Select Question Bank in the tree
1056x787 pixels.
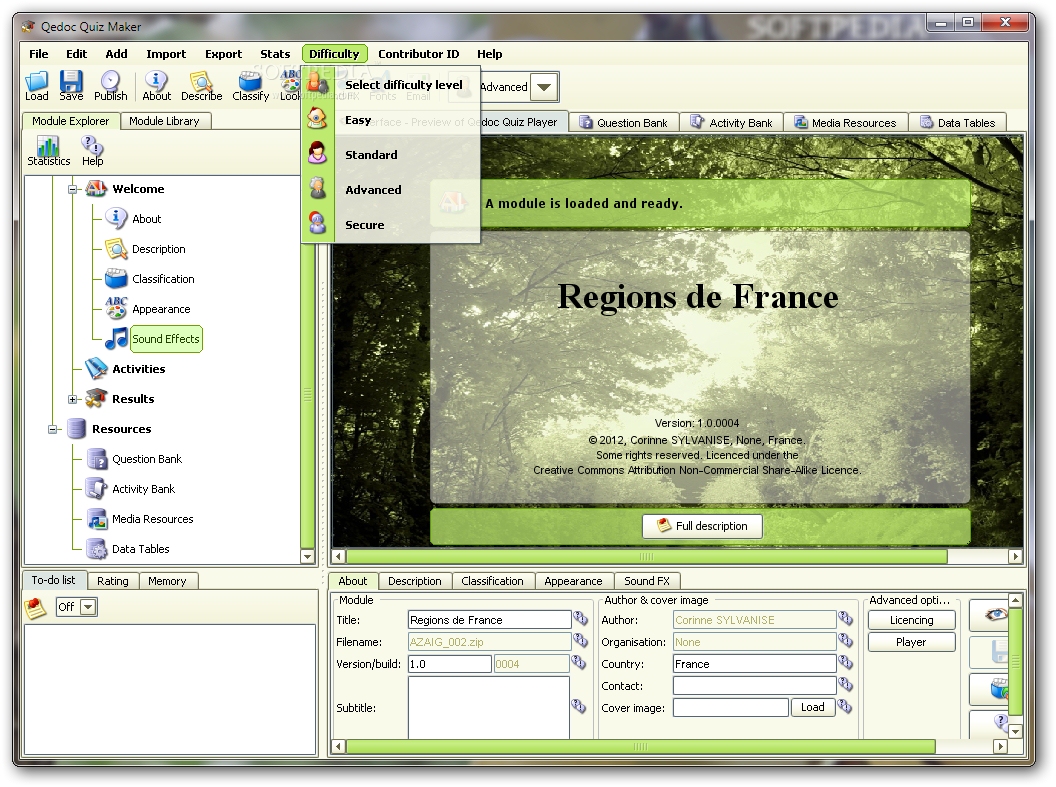pyautogui.click(x=147, y=459)
